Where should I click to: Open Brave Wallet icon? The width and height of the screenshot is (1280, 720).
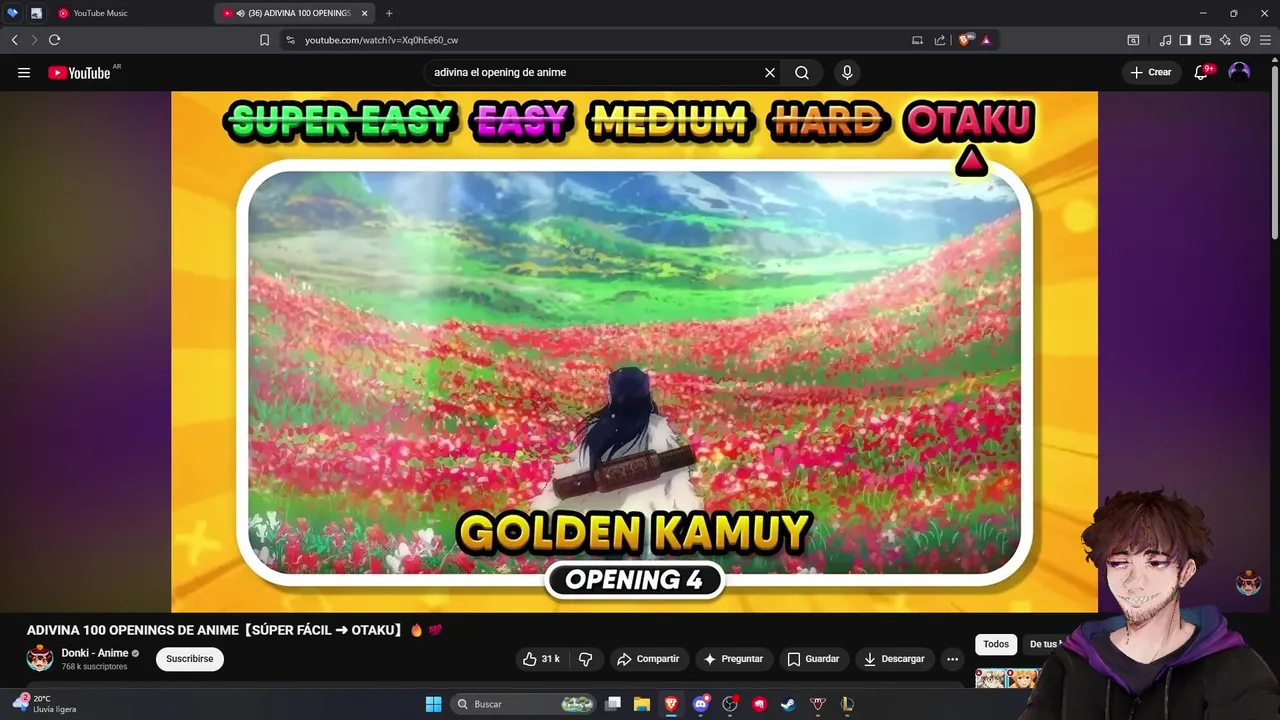[x=1205, y=40]
